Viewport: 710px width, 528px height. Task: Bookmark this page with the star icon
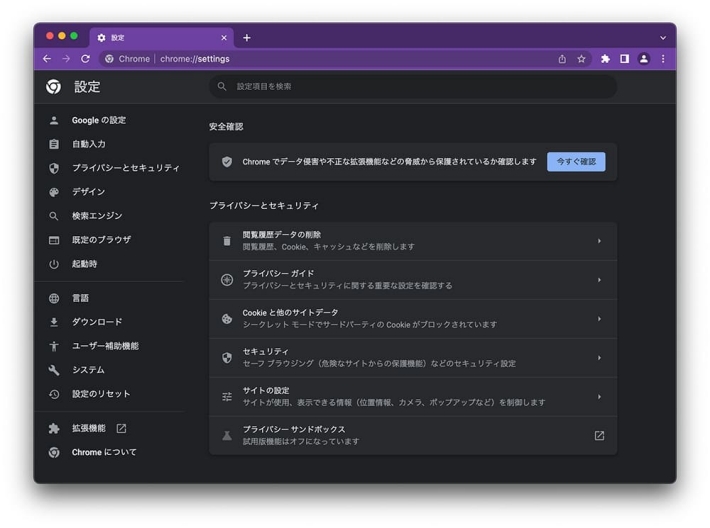pyautogui.click(x=581, y=59)
